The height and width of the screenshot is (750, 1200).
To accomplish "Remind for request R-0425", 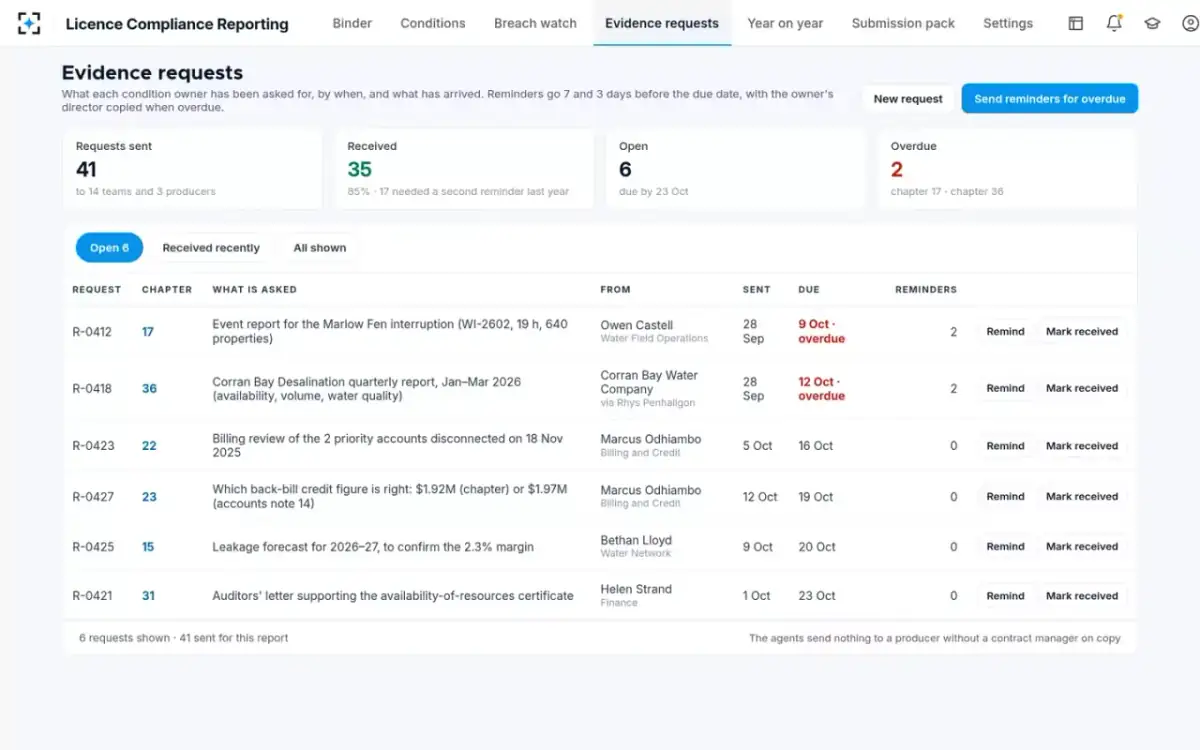I will pos(1005,547).
